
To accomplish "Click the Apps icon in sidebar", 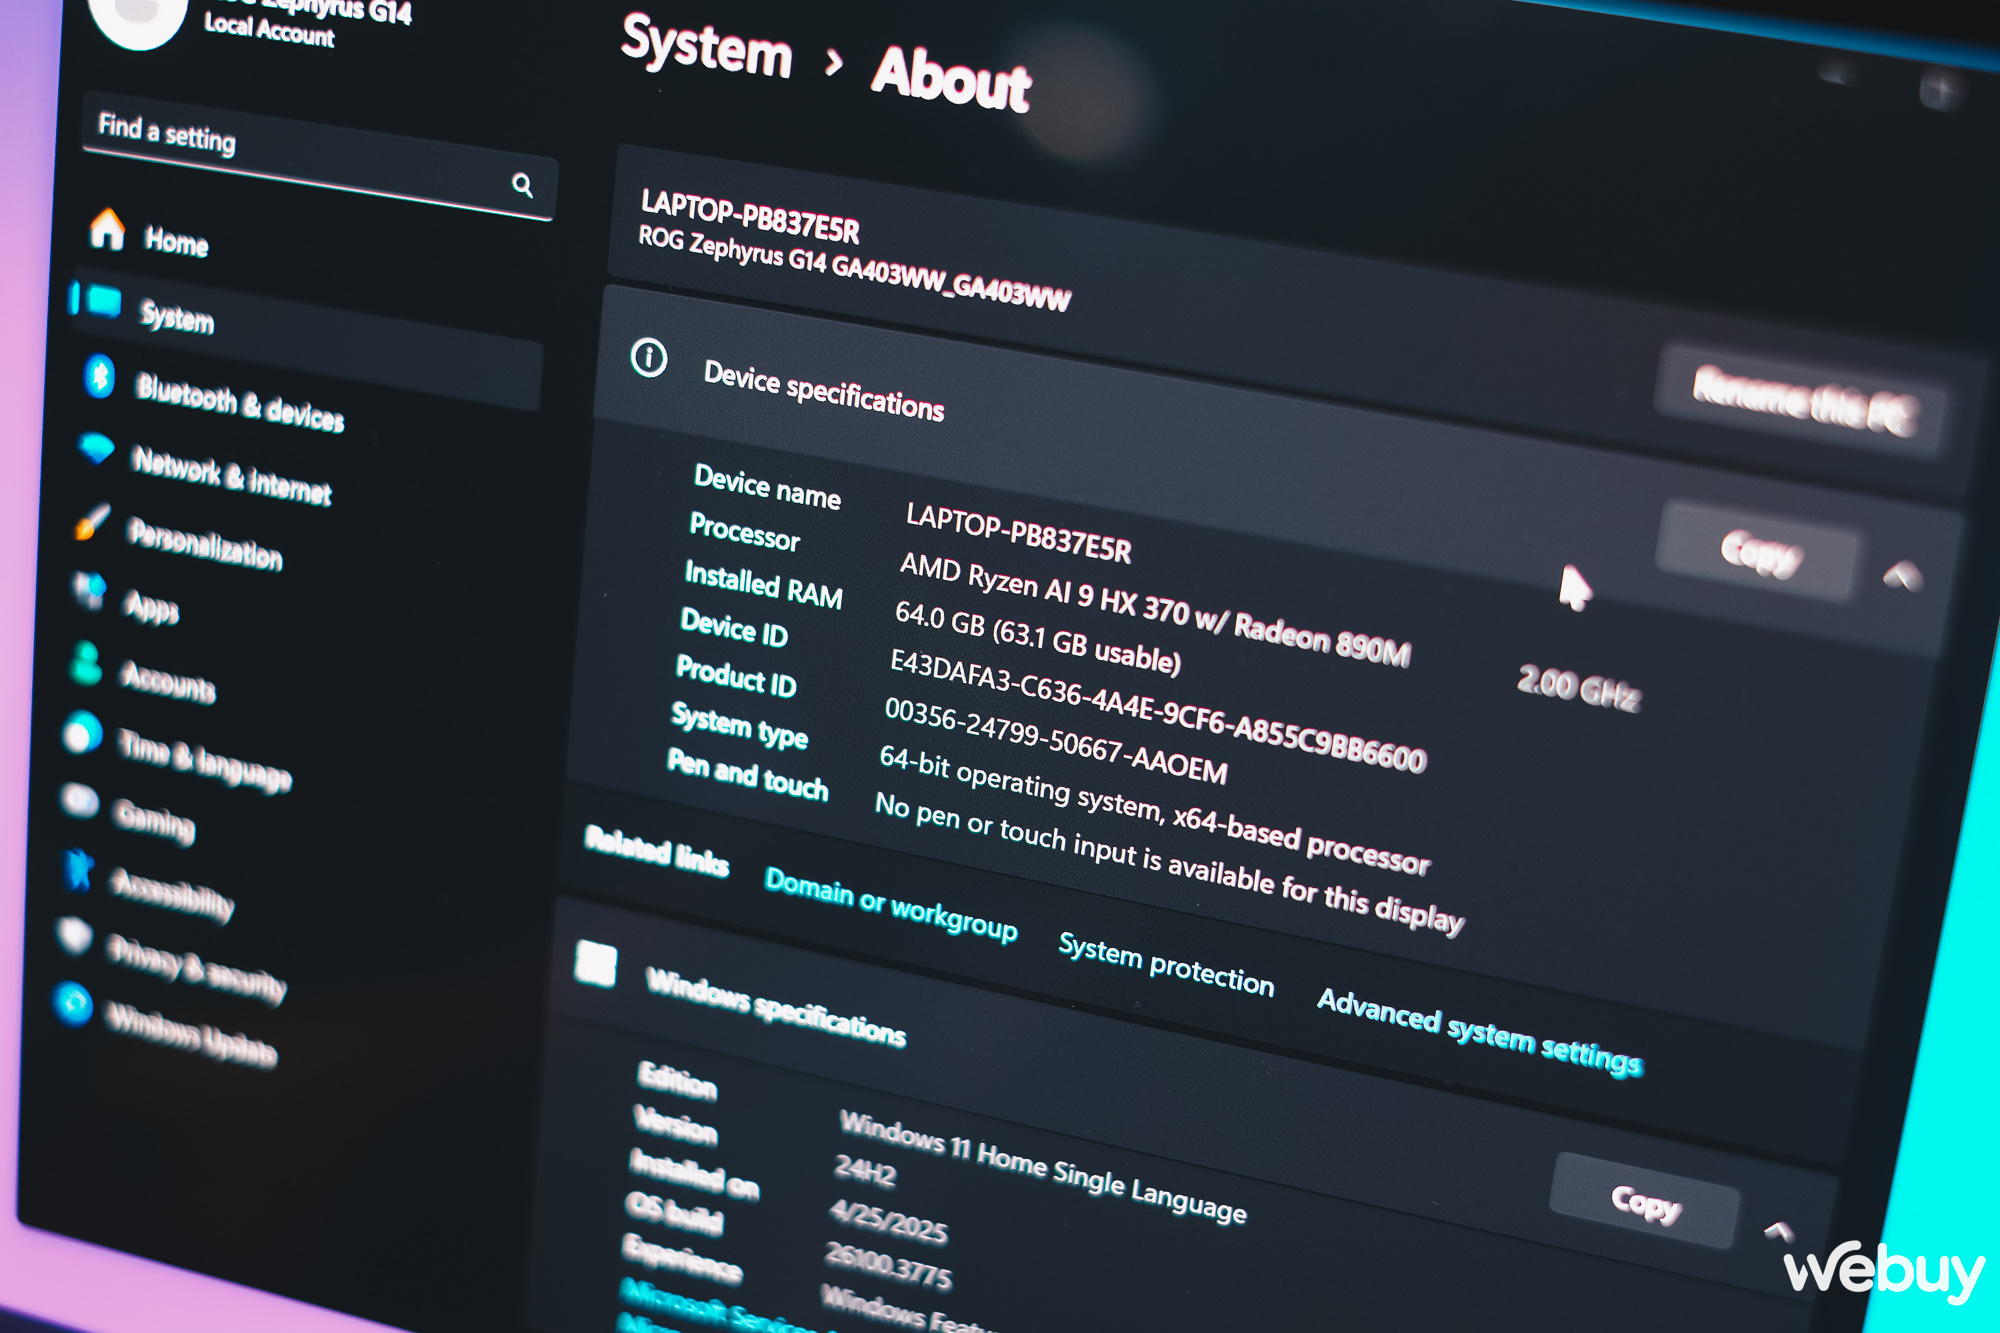I will click(90, 589).
